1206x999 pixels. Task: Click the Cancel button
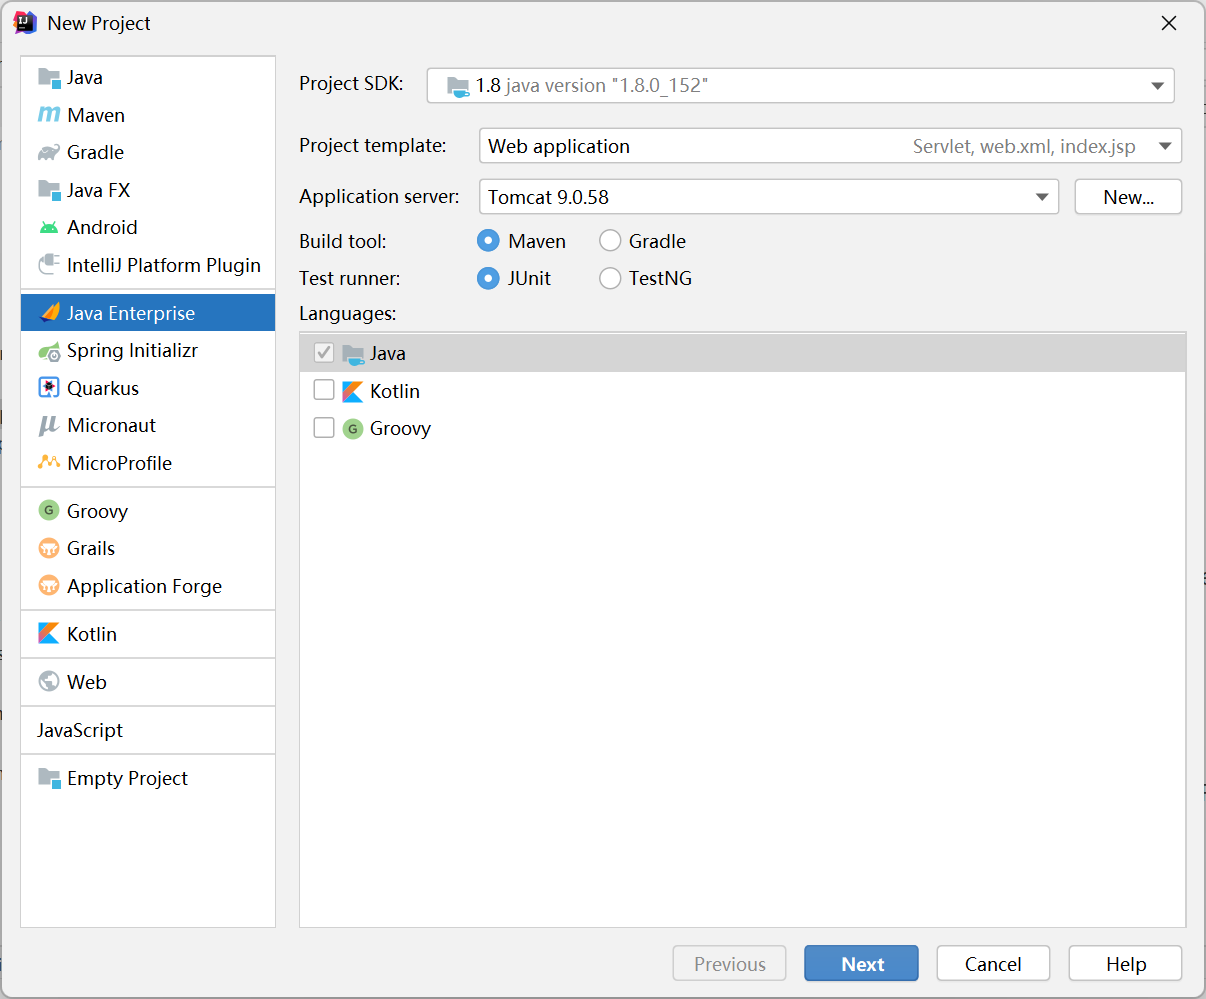tap(993, 964)
